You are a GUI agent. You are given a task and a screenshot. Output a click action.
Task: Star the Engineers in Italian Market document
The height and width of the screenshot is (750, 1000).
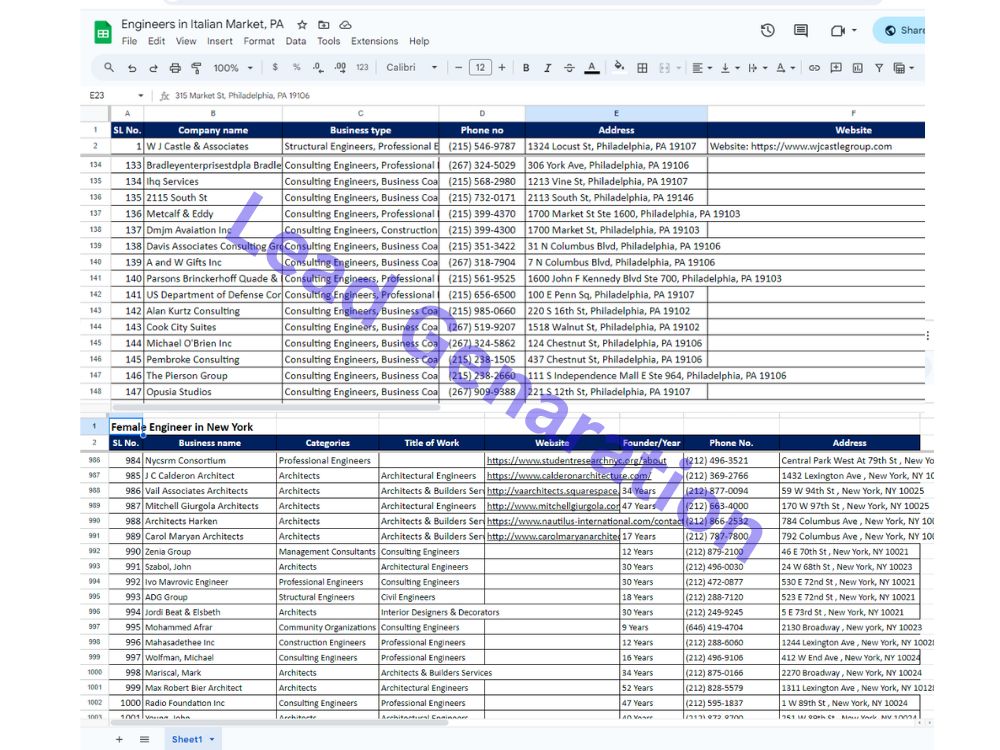tap(302, 25)
